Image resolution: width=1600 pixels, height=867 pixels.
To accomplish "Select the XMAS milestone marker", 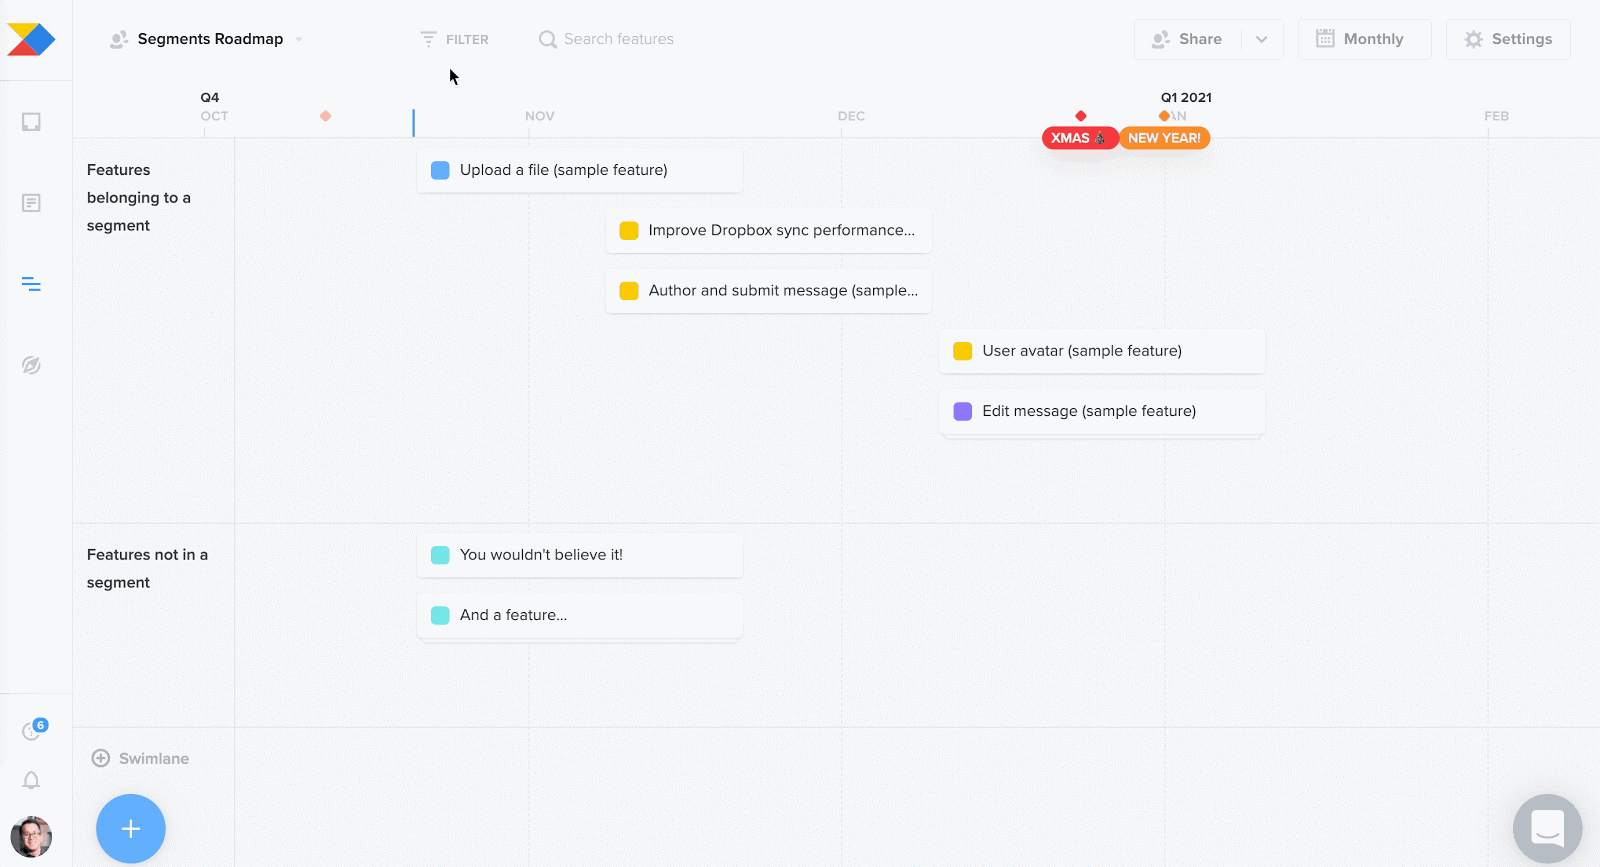I will [x=1079, y=138].
